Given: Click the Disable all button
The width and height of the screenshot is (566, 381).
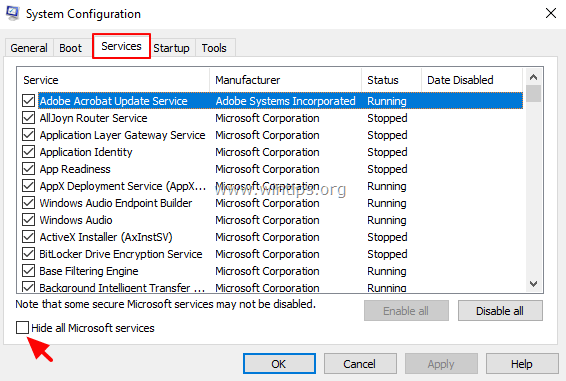Looking at the screenshot, I should pyautogui.click(x=500, y=311).
